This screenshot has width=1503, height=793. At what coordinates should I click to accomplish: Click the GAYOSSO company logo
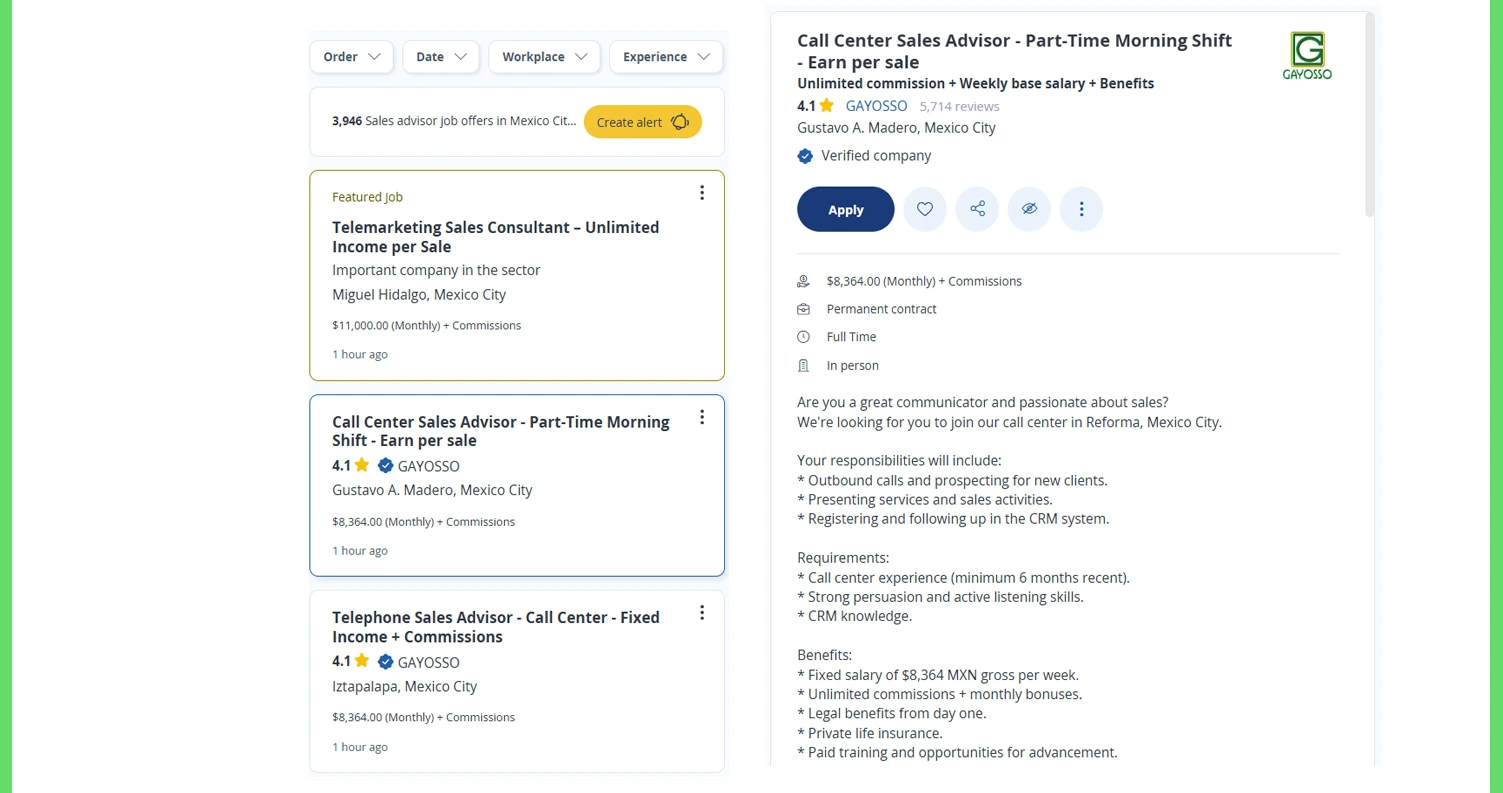[x=1307, y=55]
